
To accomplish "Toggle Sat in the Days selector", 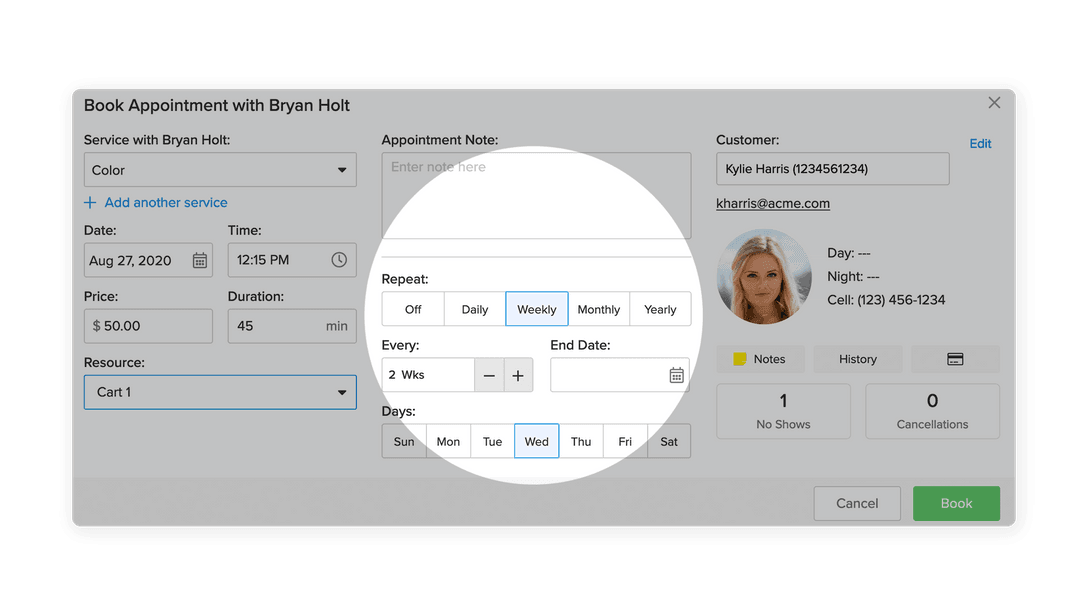I will (668, 441).
